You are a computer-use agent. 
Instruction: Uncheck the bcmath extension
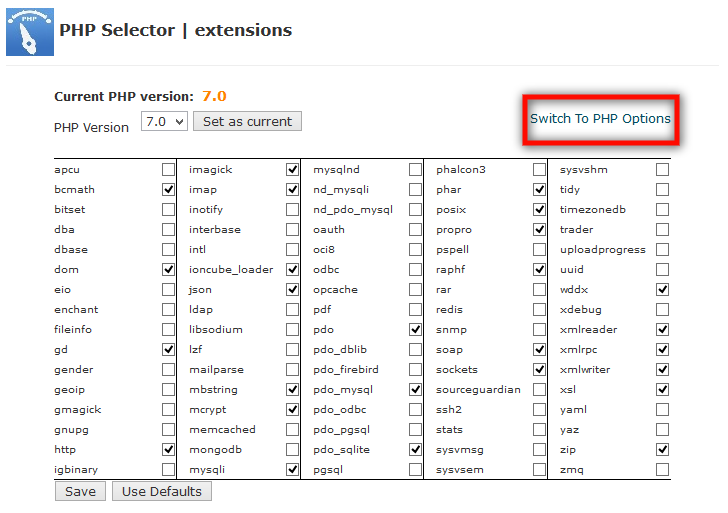point(168,190)
